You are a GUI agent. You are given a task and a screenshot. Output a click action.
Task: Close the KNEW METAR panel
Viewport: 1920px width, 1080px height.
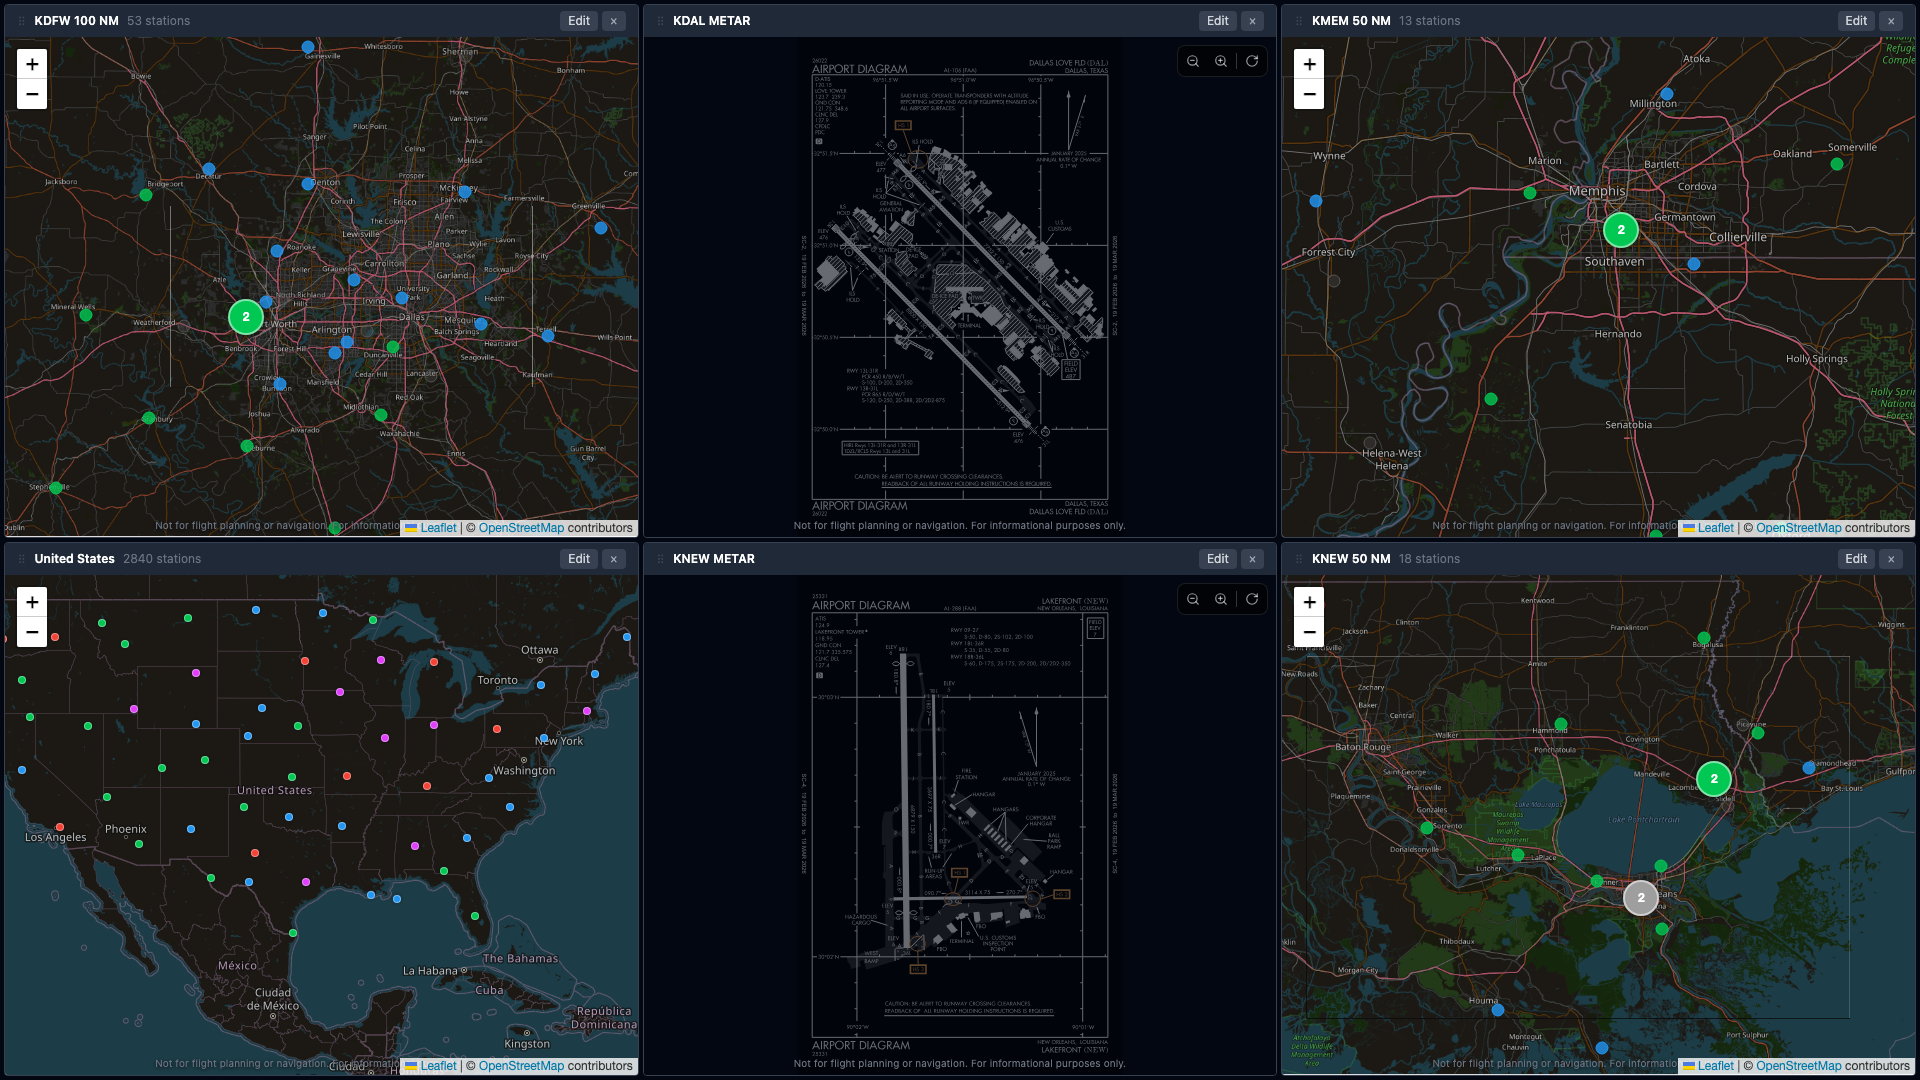(1252, 559)
